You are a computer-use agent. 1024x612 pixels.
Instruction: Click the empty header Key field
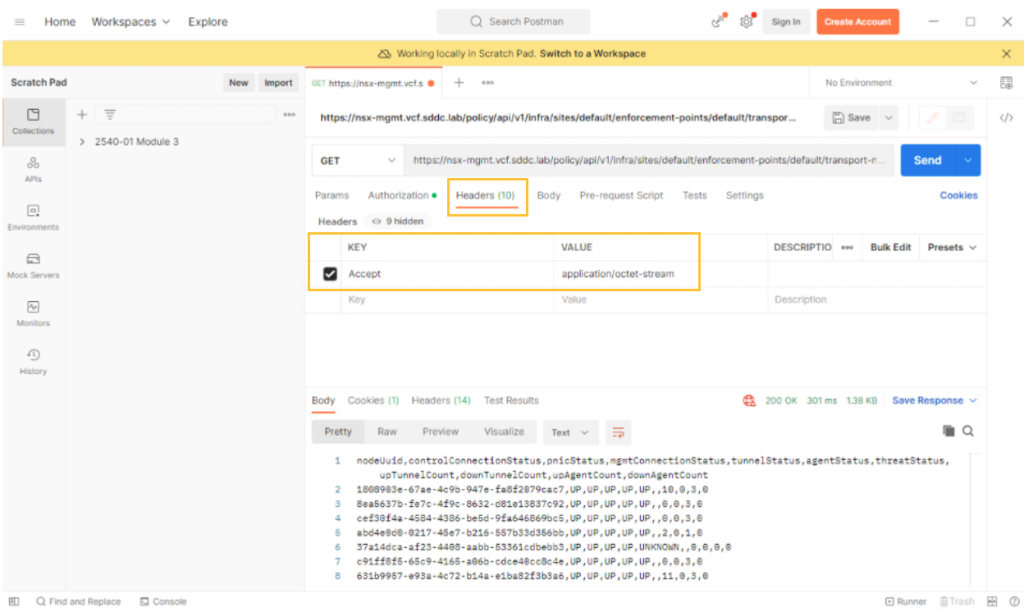pyautogui.click(x=447, y=300)
